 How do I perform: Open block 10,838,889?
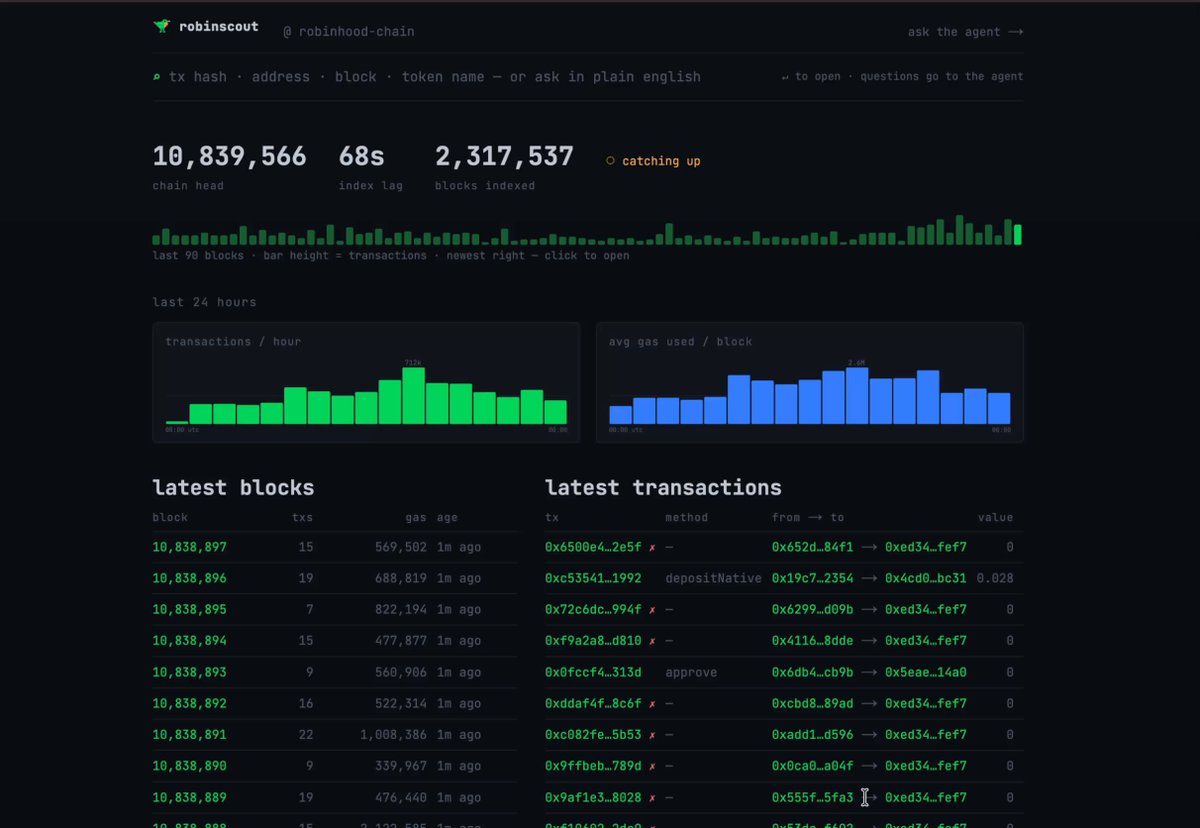click(x=190, y=798)
